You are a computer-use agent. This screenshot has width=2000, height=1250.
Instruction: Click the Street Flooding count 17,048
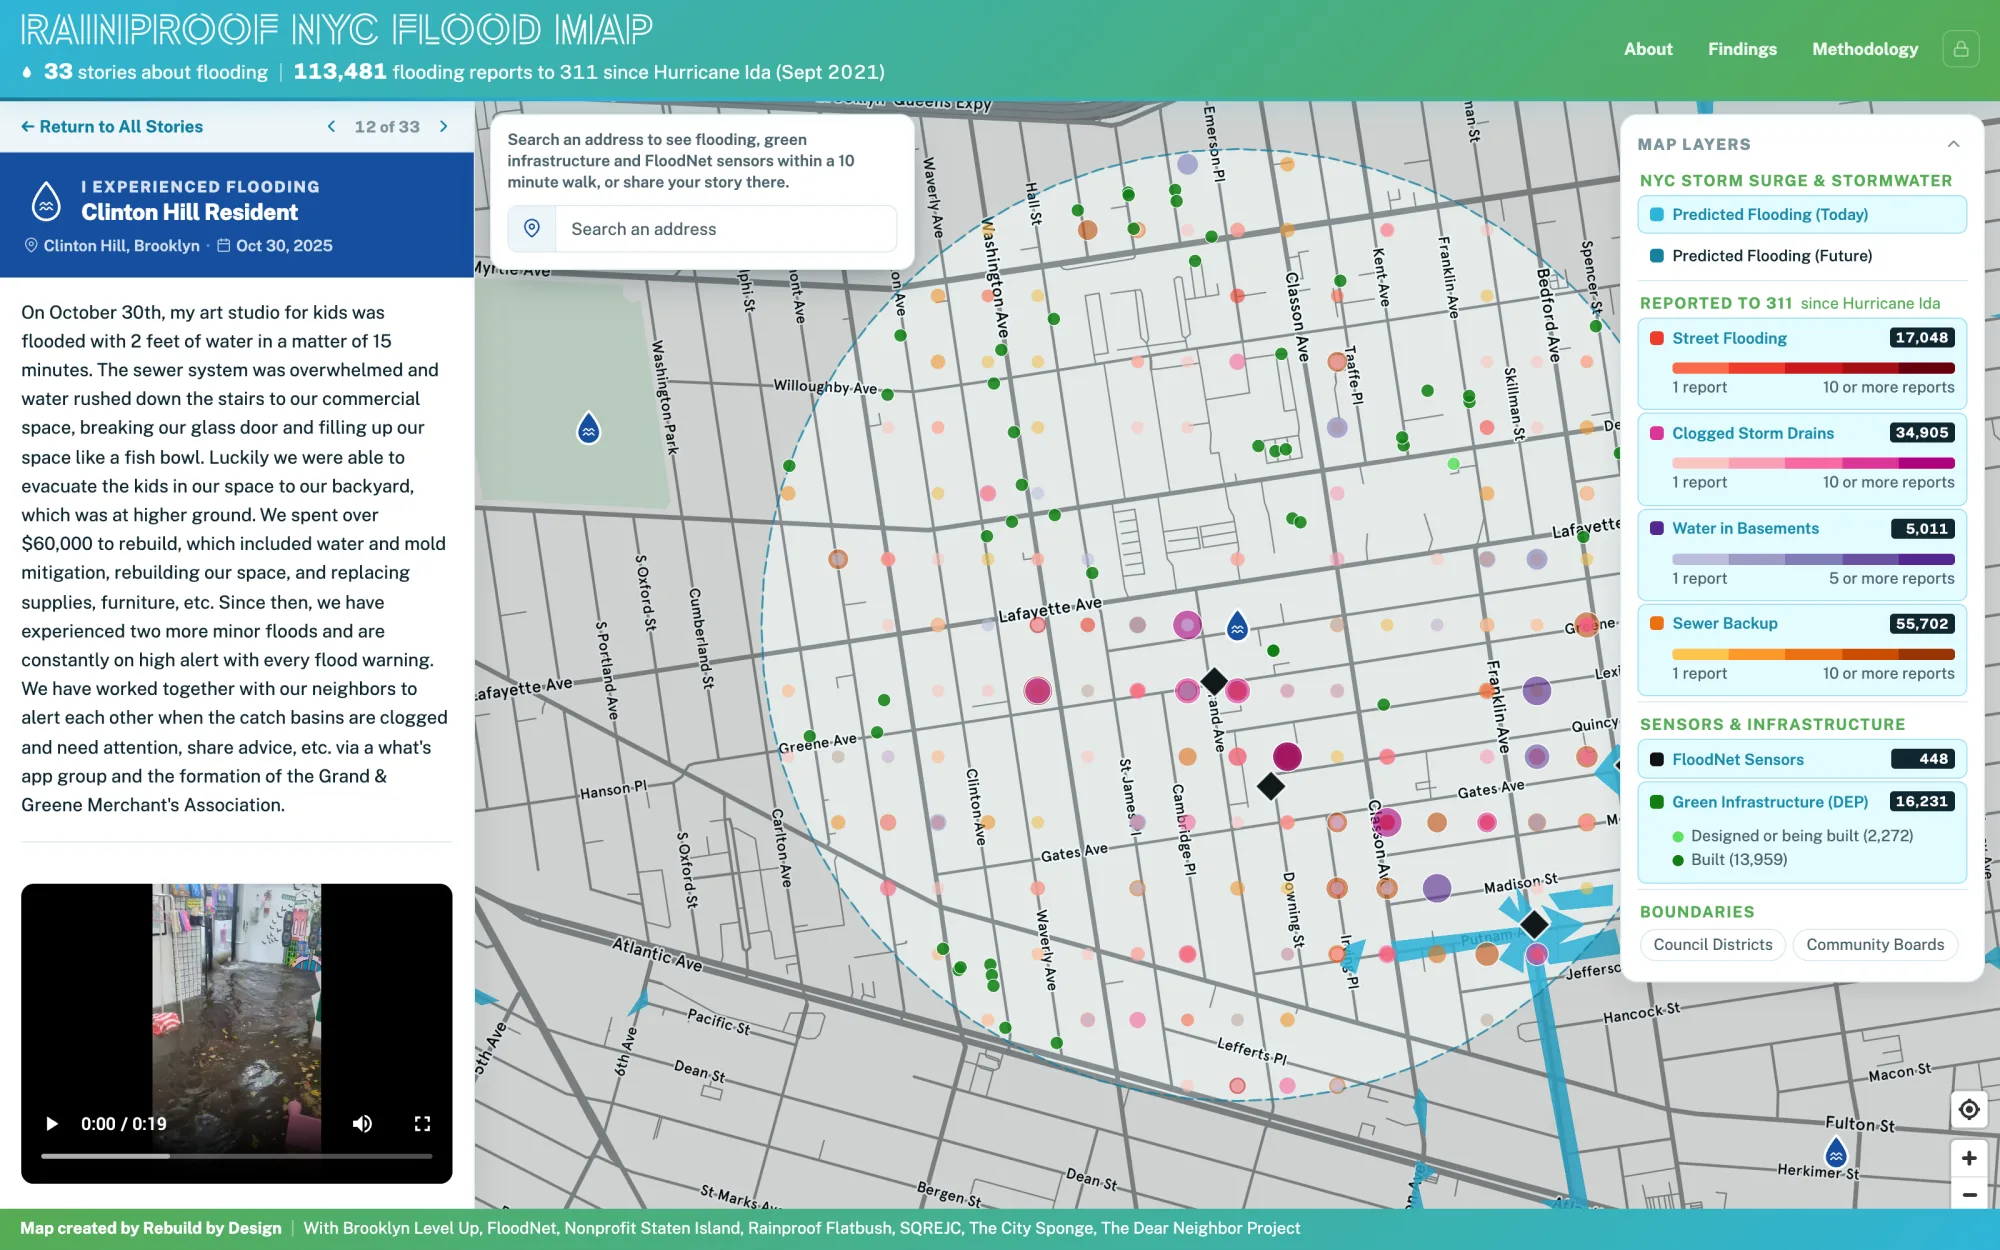pyautogui.click(x=1921, y=338)
